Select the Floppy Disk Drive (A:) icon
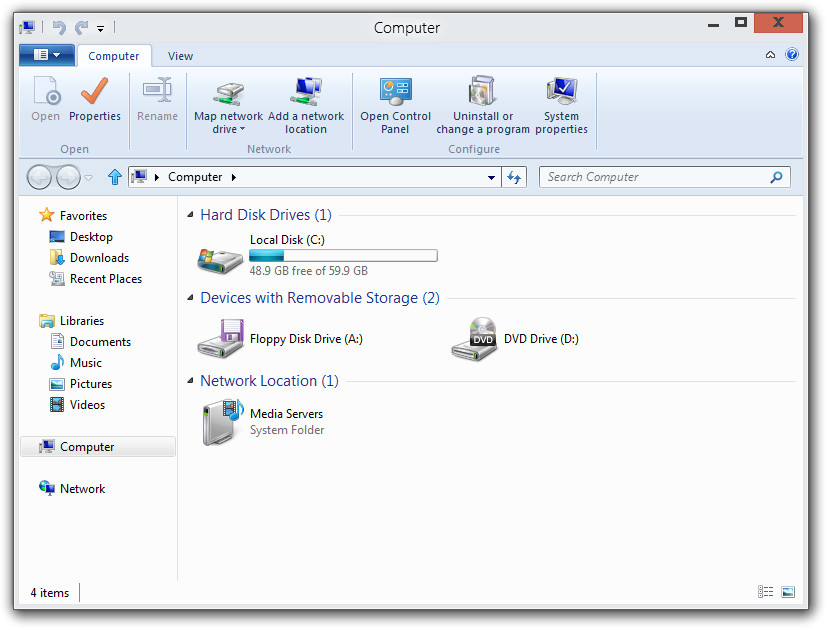This screenshot has width=828, height=630. click(x=220, y=338)
